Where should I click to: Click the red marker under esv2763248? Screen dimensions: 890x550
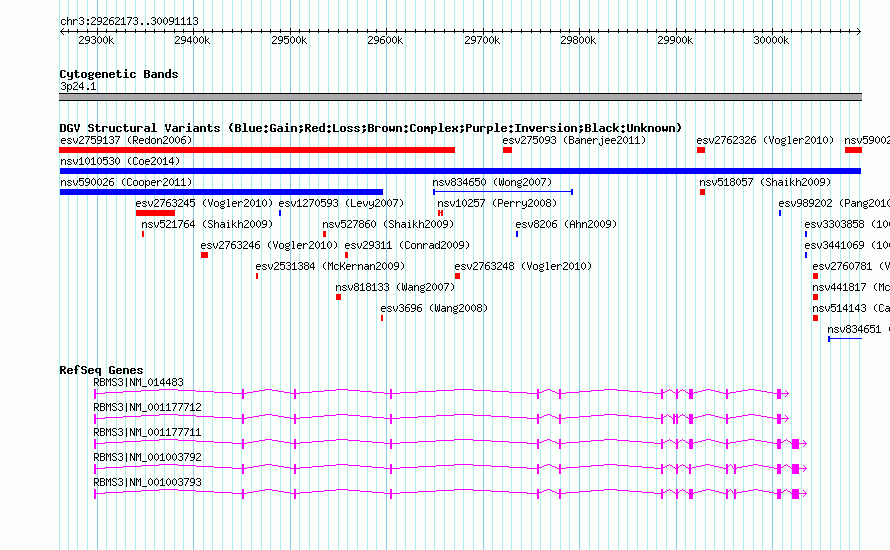457,276
